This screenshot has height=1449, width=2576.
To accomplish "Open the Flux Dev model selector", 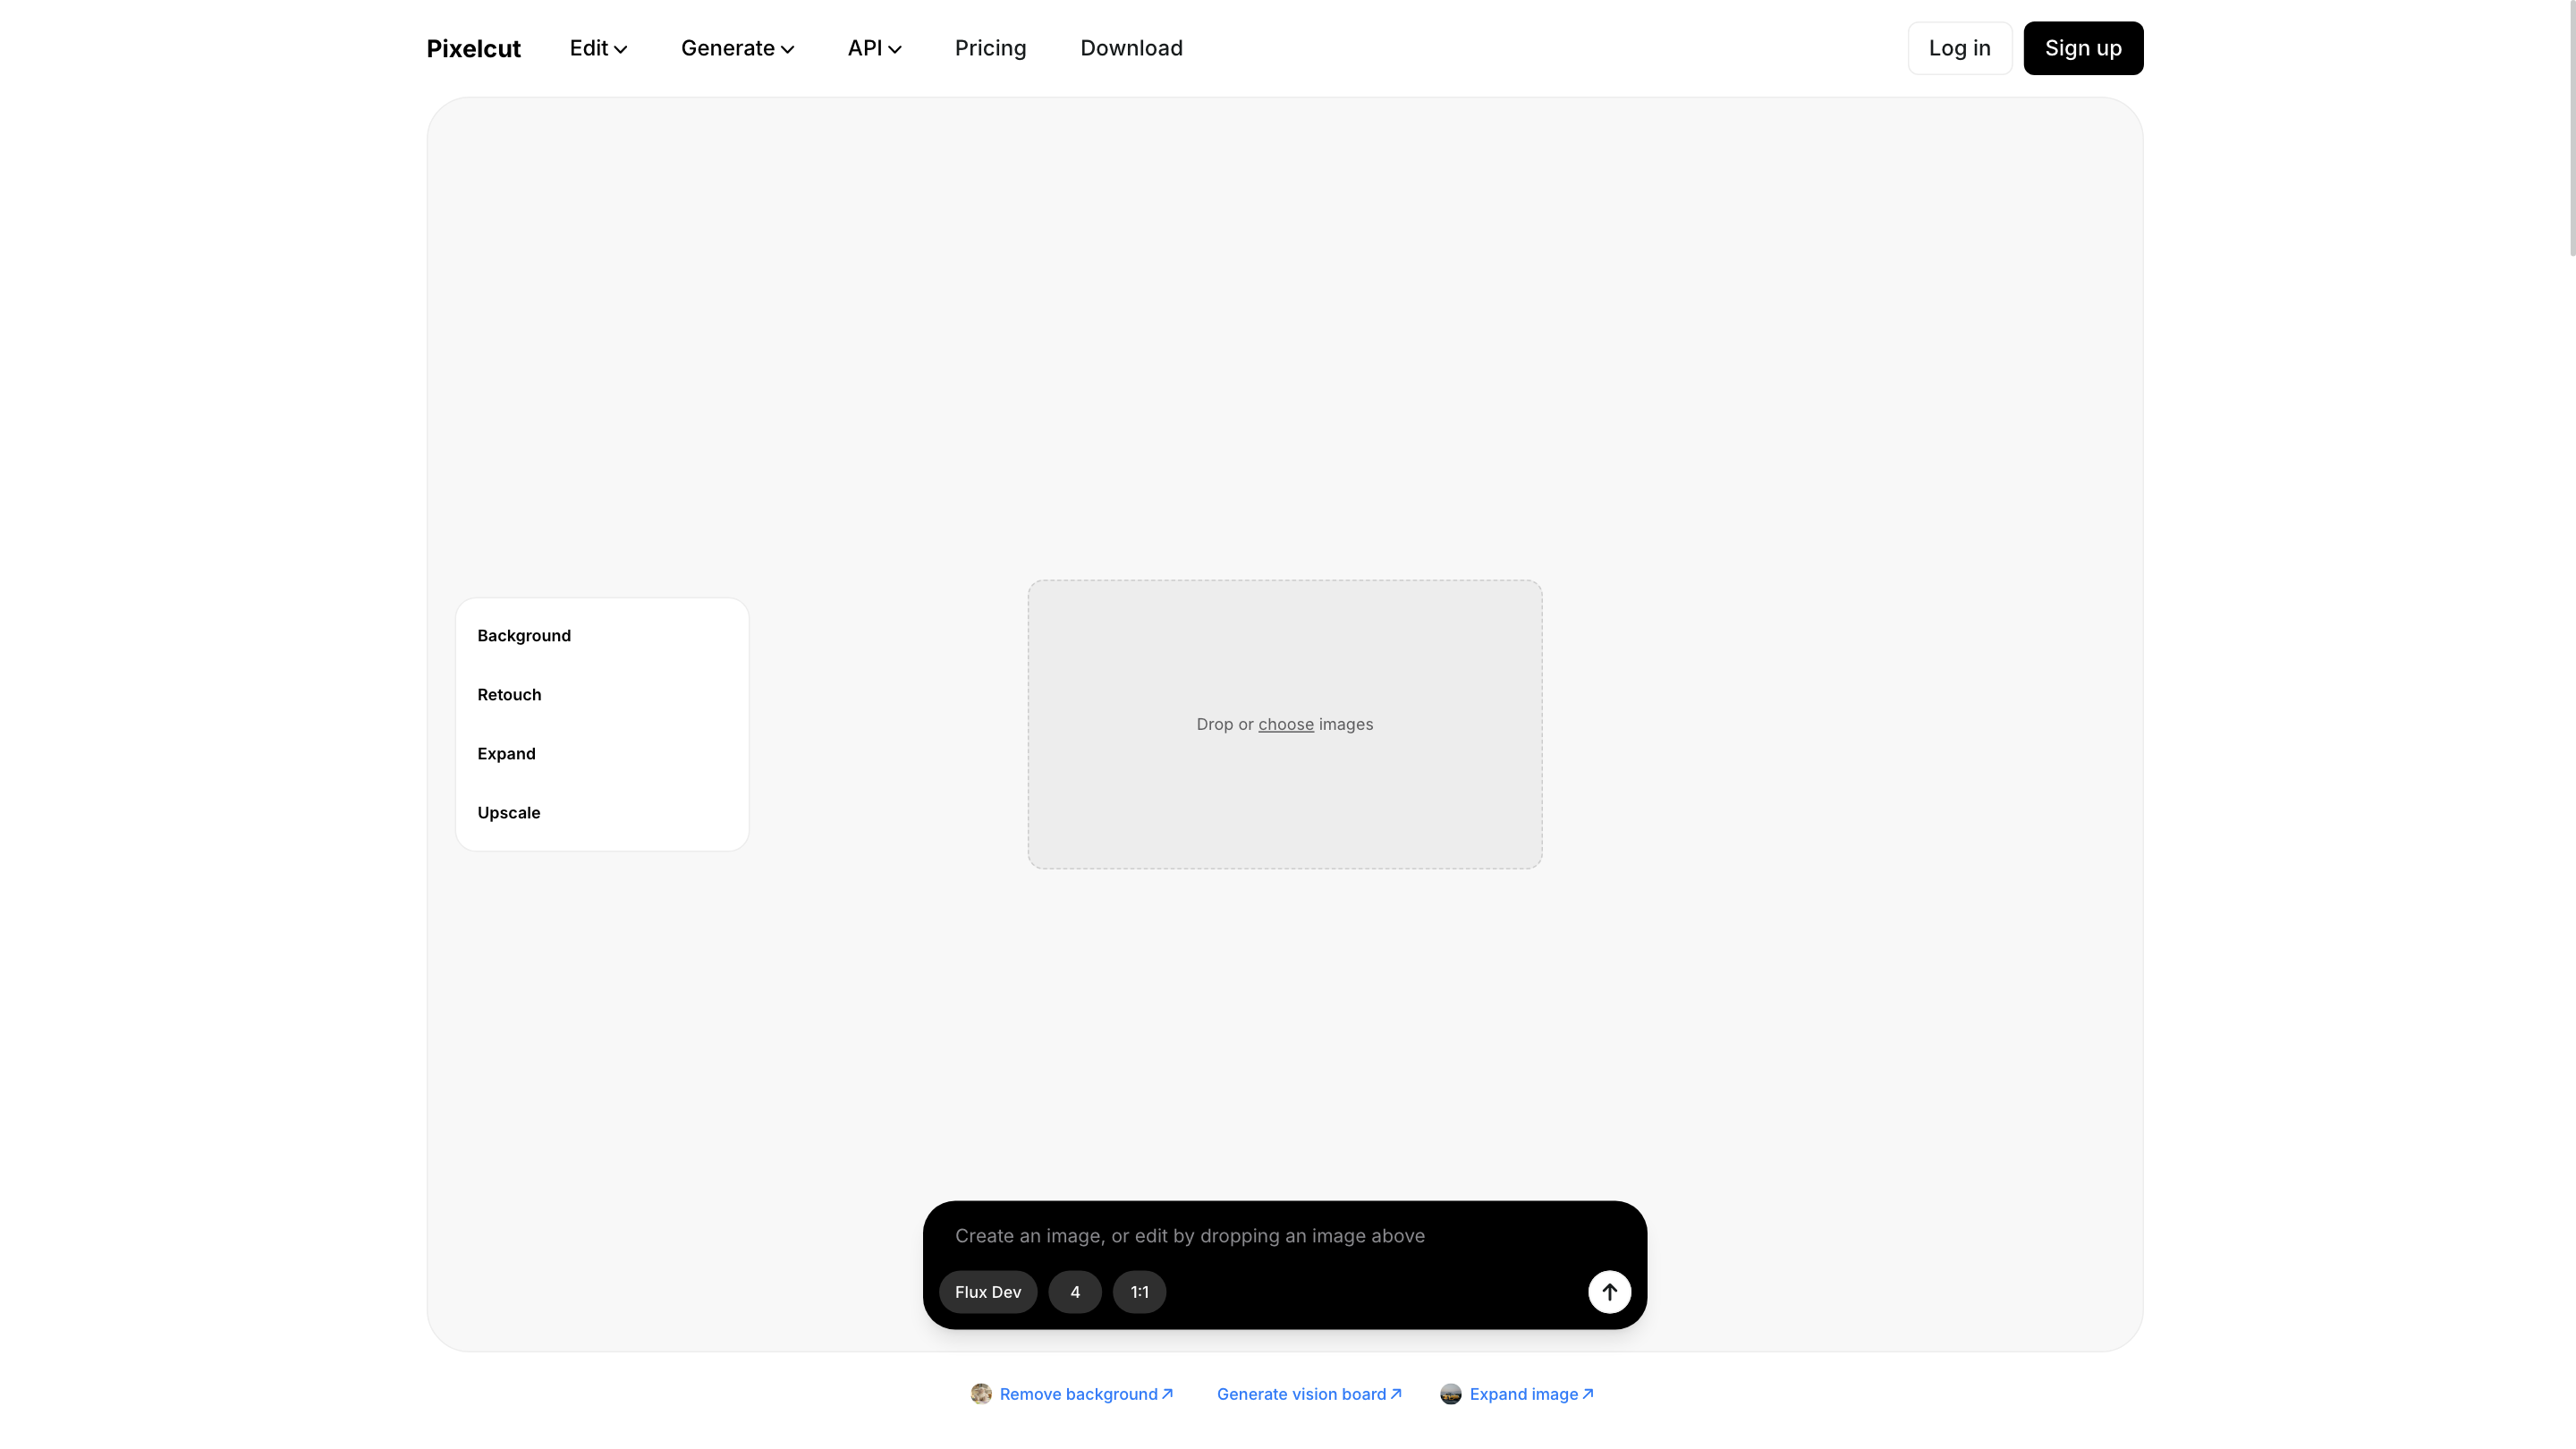I will pyautogui.click(x=987, y=1292).
